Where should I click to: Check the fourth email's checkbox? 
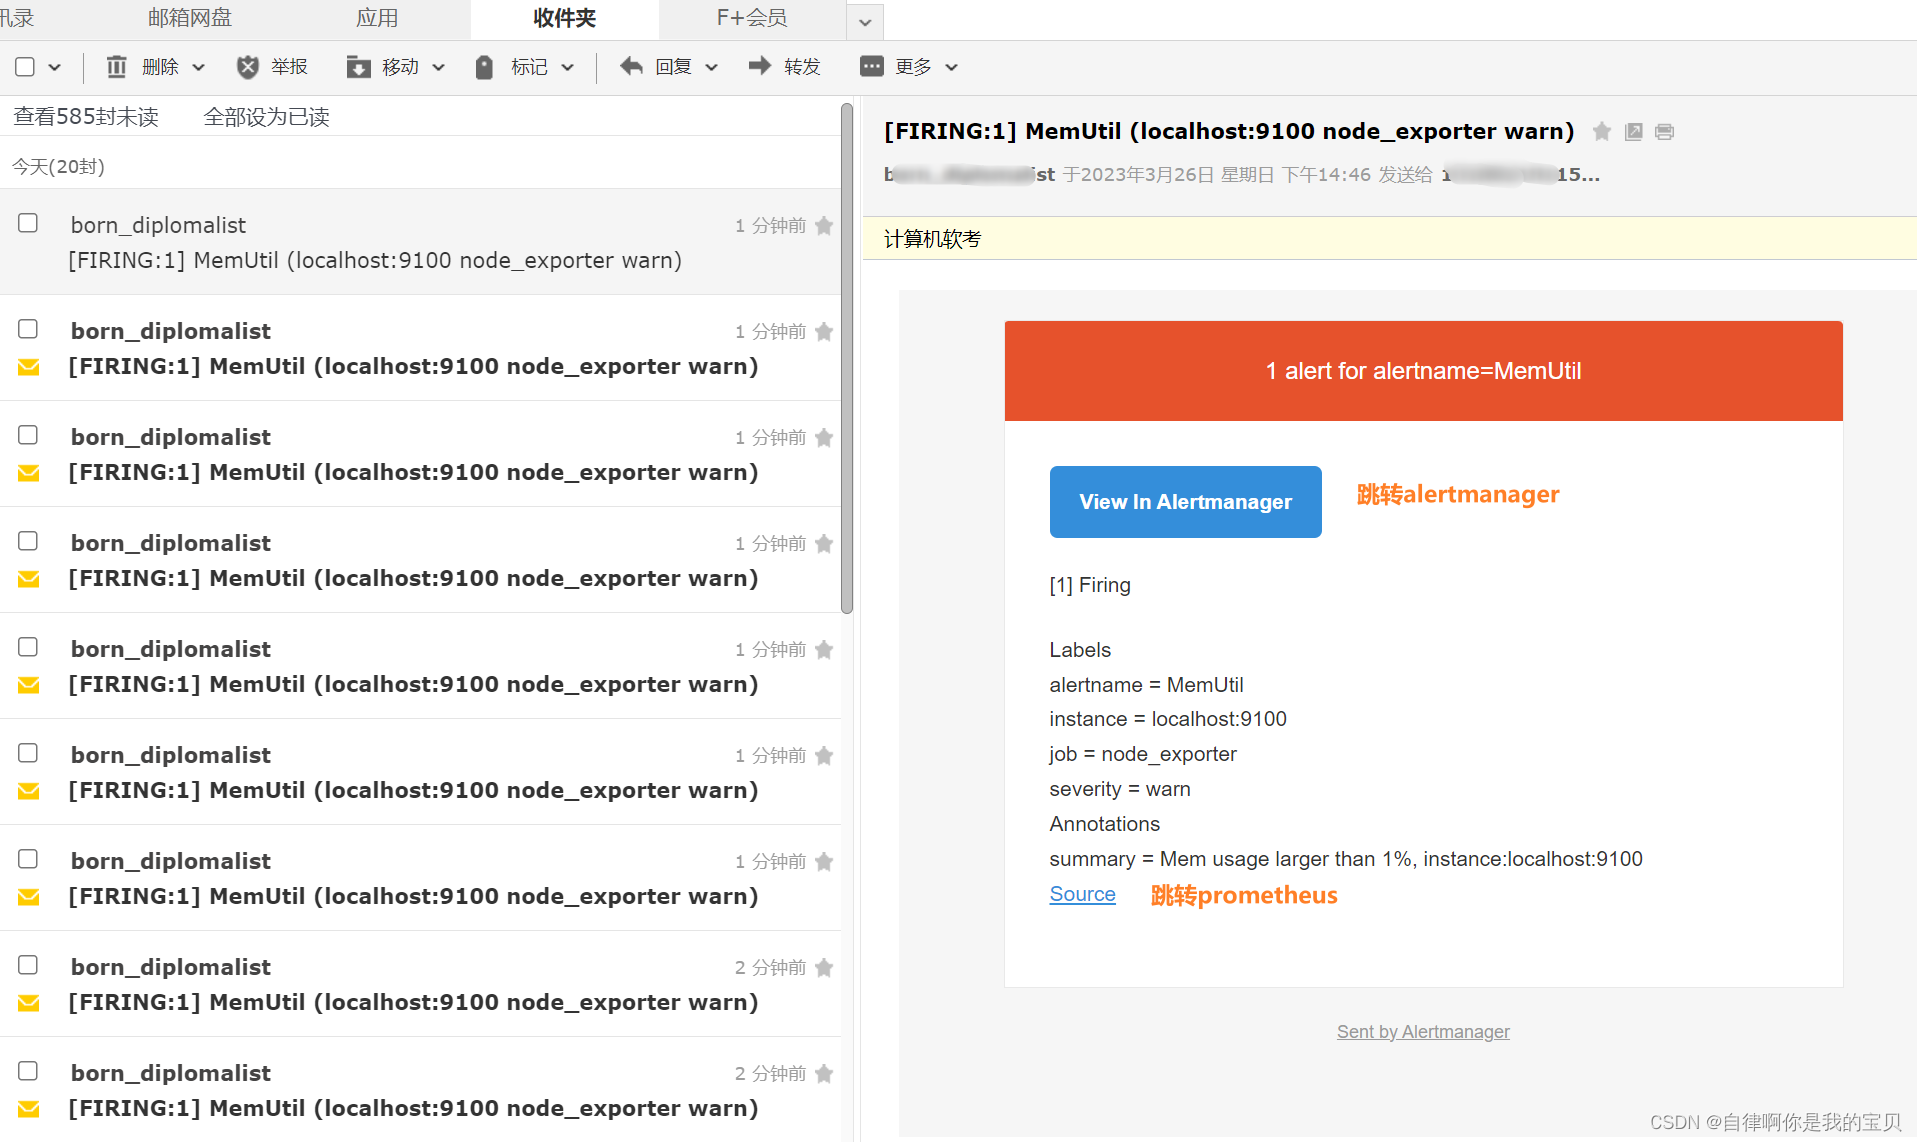point(28,541)
